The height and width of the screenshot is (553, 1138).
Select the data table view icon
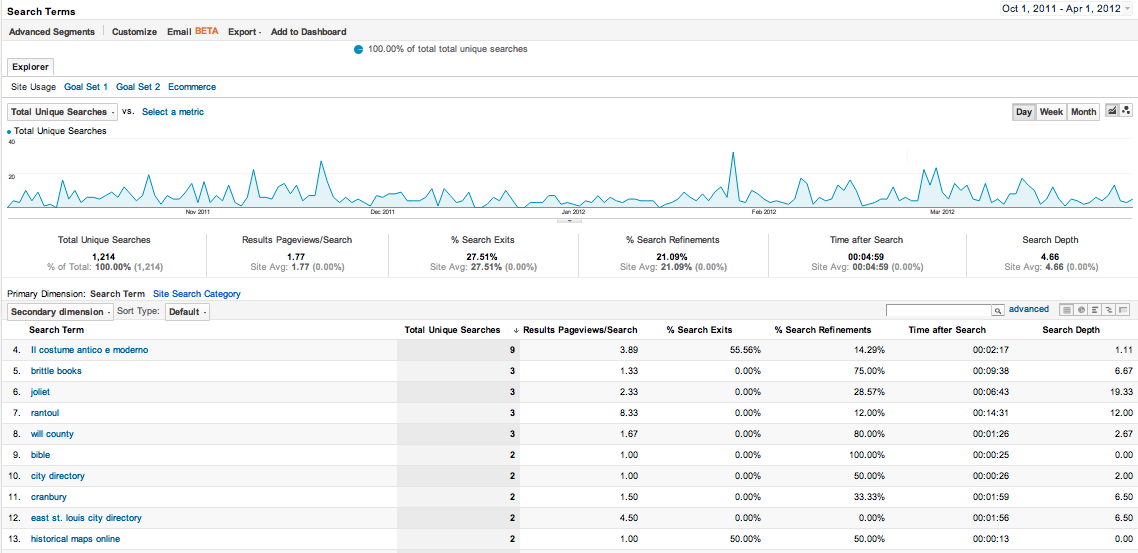click(x=1067, y=311)
